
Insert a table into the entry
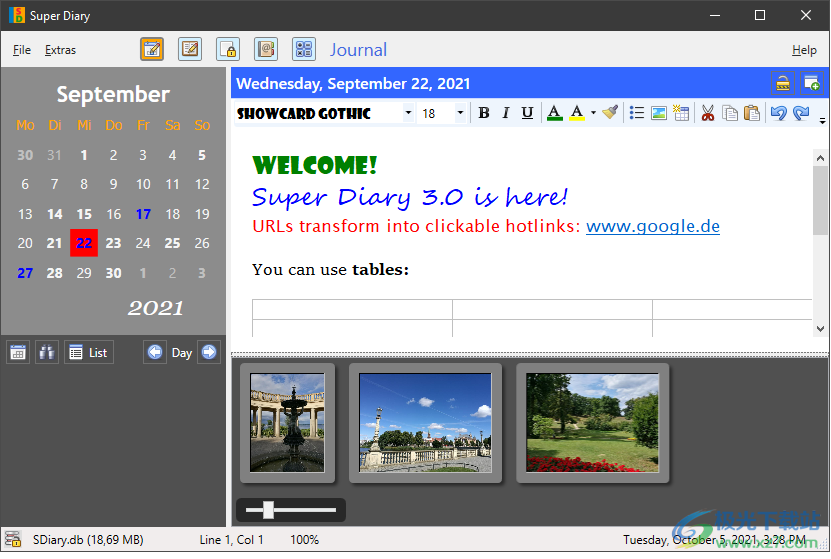click(681, 113)
